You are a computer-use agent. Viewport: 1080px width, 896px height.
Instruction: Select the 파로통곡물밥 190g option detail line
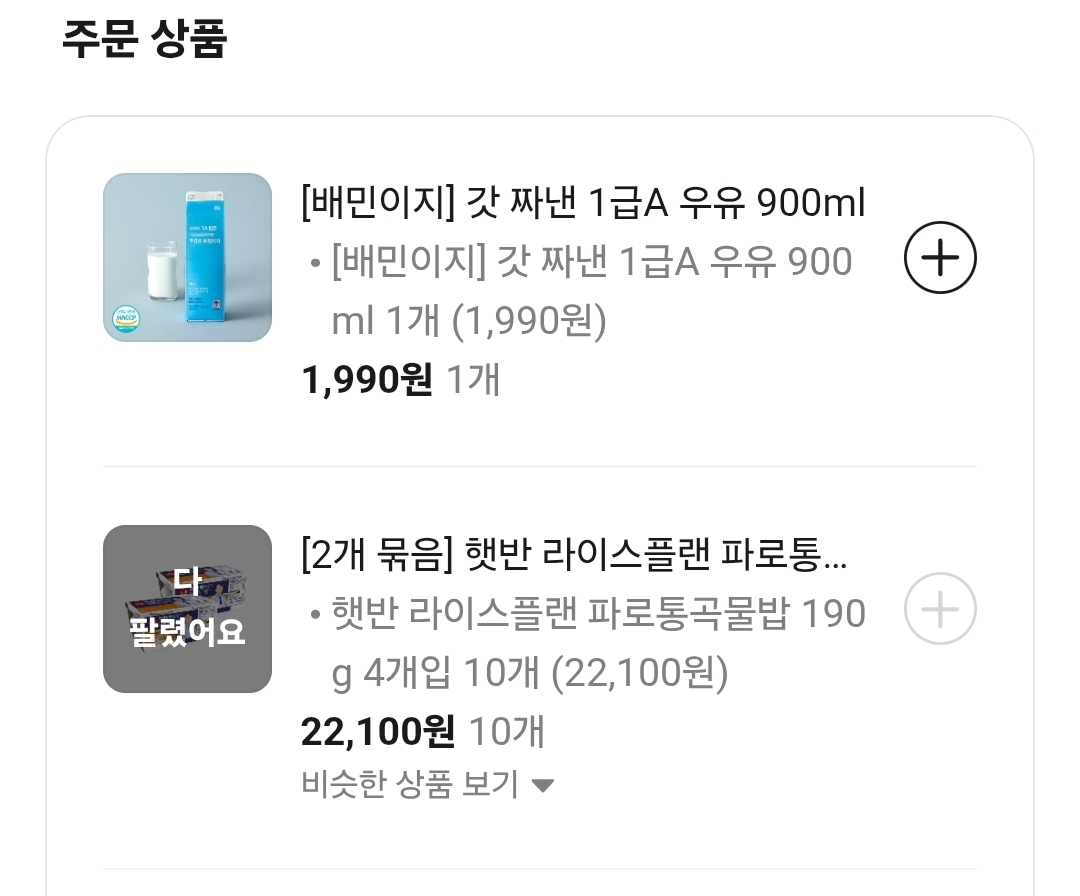click(x=588, y=643)
